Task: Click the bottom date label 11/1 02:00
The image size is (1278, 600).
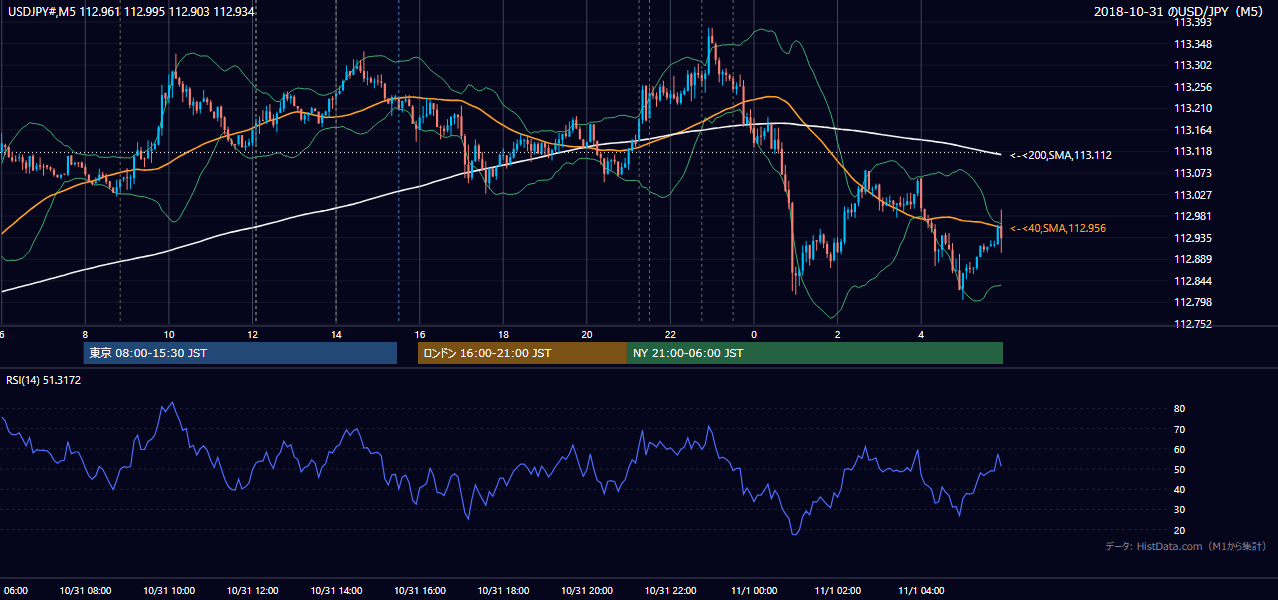Action: (838, 591)
